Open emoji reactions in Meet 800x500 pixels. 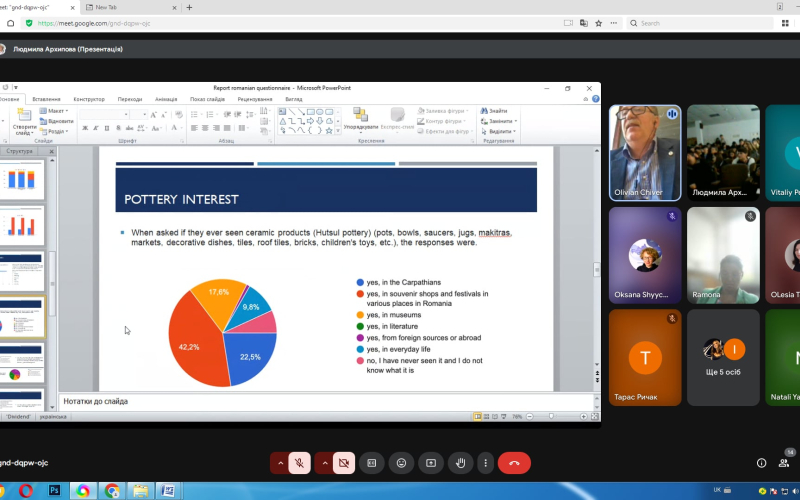click(x=402, y=463)
